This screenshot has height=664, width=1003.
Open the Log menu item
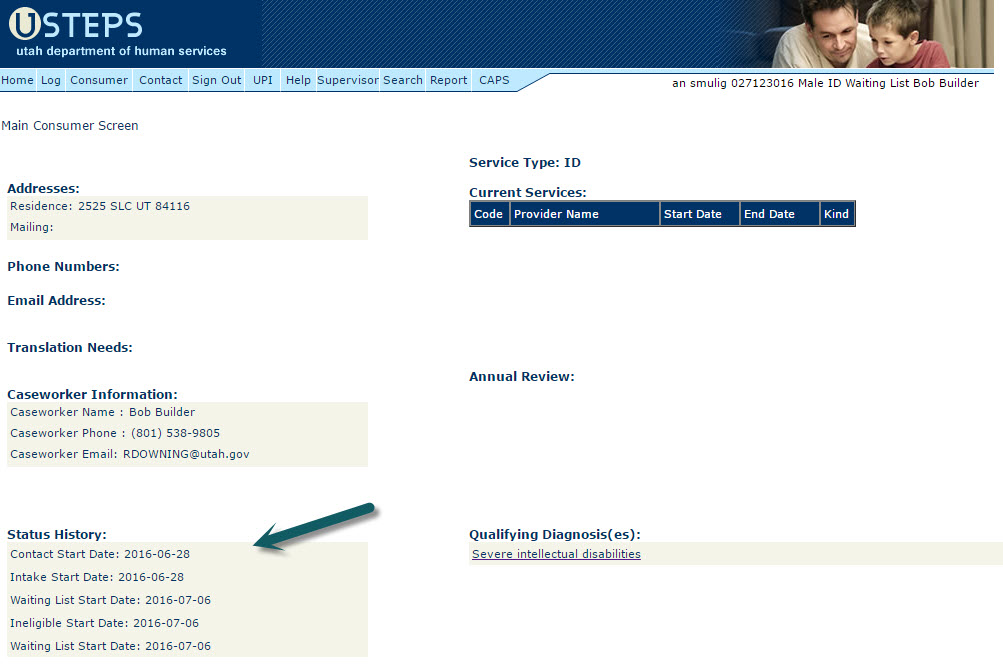50,80
